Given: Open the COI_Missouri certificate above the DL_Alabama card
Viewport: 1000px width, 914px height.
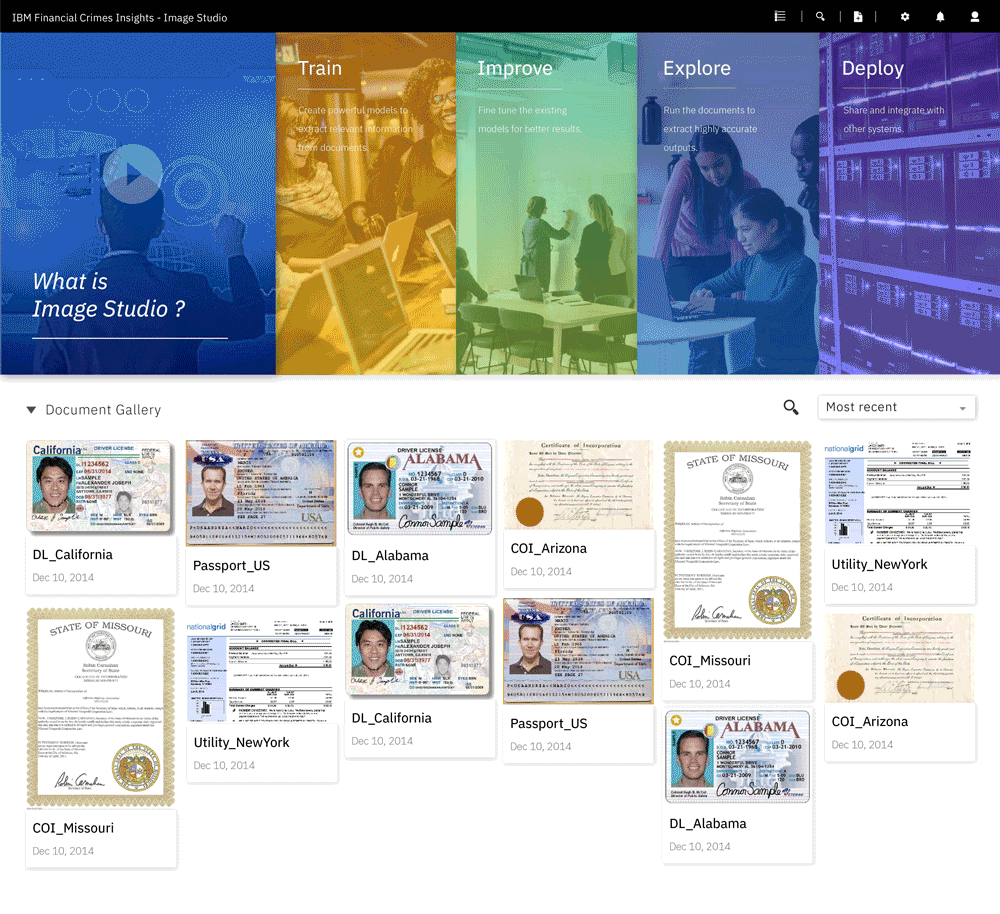Looking at the screenshot, I should coord(737,540).
